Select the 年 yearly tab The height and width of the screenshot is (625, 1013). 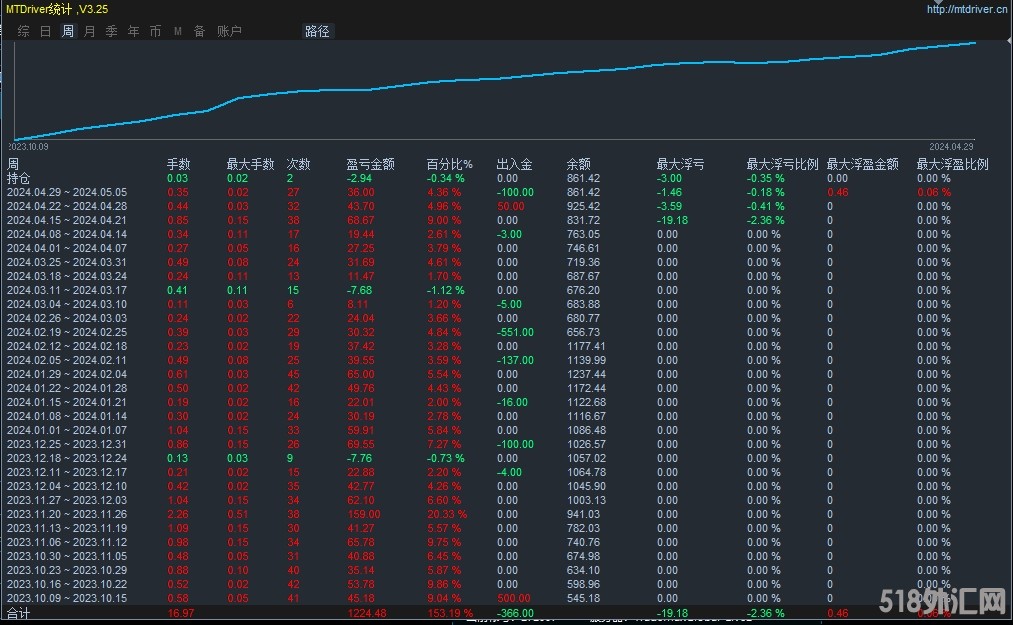click(133, 31)
